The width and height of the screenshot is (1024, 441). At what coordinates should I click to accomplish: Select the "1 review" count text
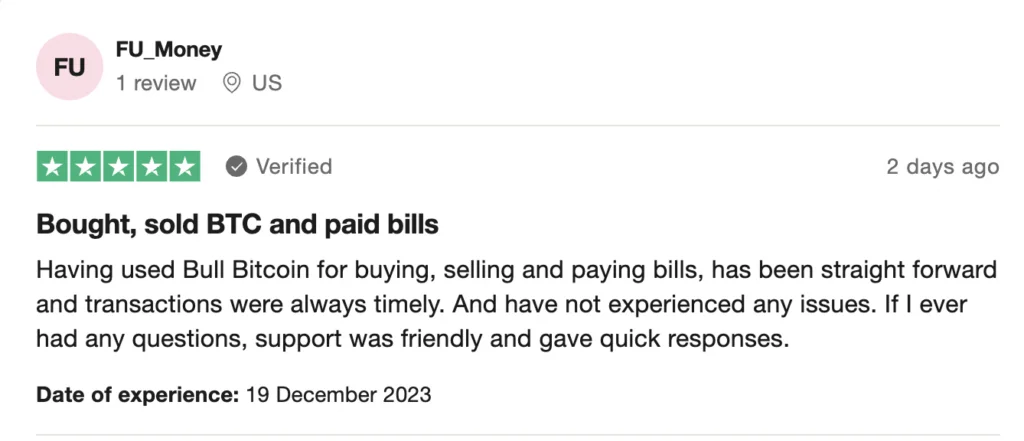(x=156, y=83)
